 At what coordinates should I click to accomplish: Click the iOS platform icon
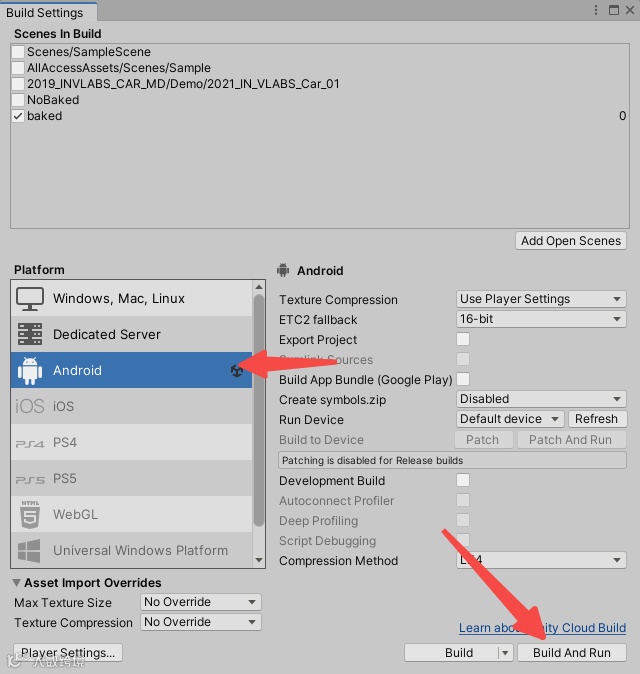(x=30, y=406)
